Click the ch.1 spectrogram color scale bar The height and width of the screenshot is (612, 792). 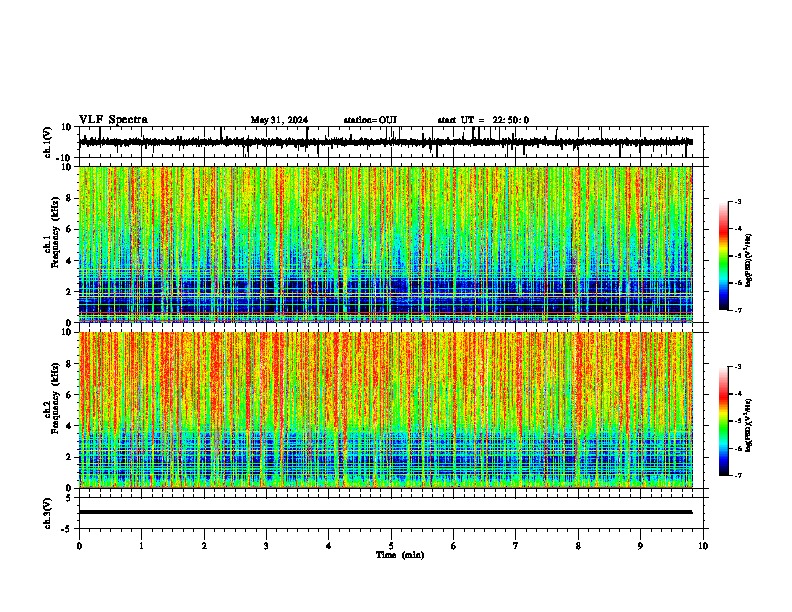point(723,256)
